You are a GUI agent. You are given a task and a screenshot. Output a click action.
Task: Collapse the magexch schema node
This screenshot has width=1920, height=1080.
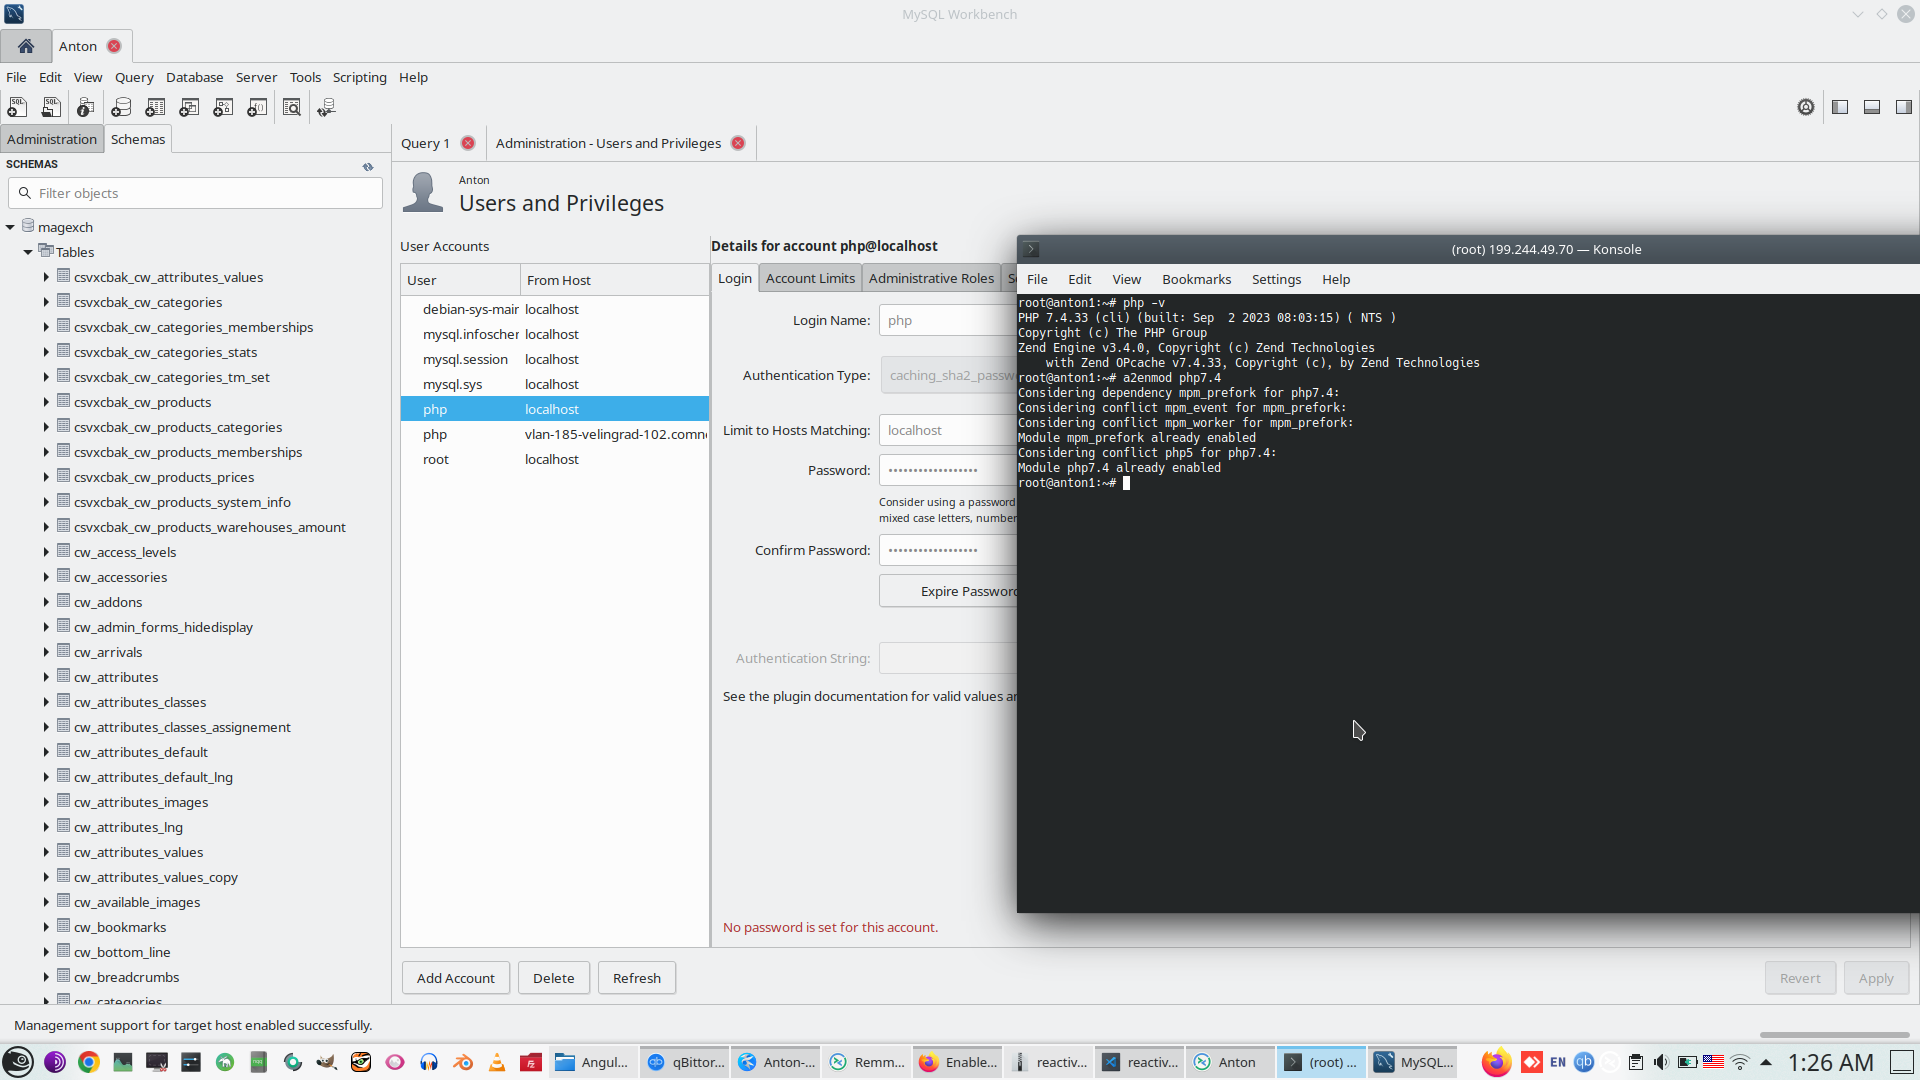10,227
